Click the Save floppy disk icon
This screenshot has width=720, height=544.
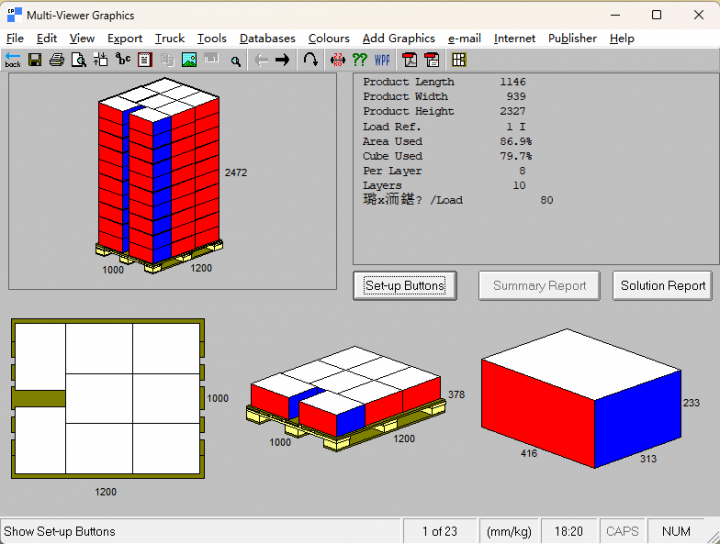[x=35, y=60]
